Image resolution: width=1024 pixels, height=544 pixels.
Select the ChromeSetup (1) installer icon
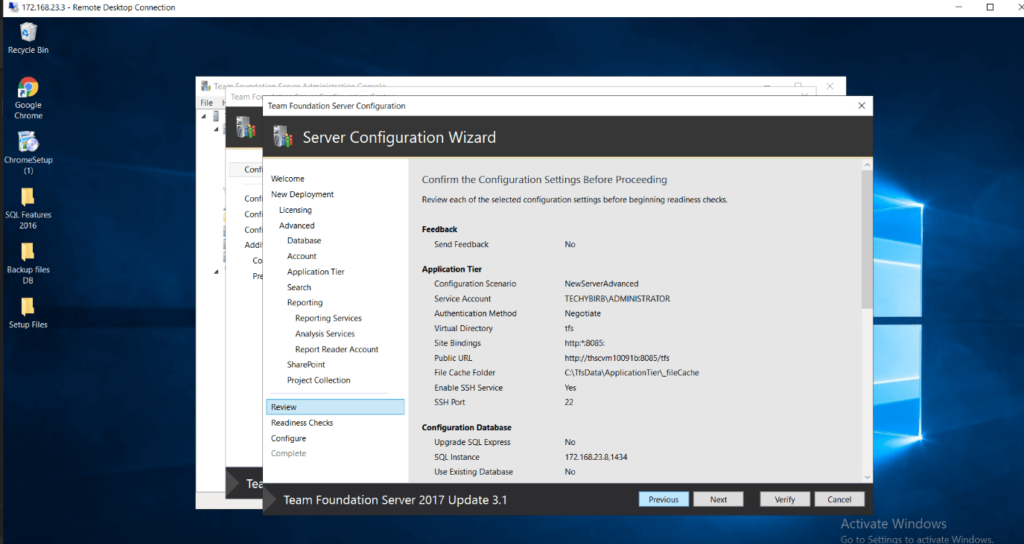click(28, 153)
